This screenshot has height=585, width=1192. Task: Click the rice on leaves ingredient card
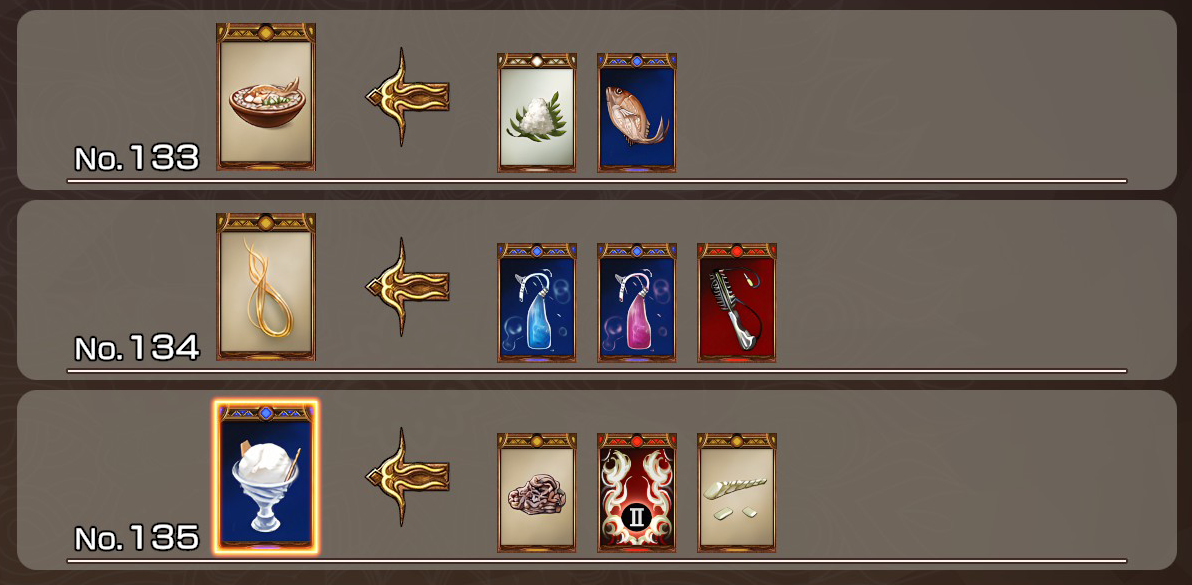pos(537,112)
